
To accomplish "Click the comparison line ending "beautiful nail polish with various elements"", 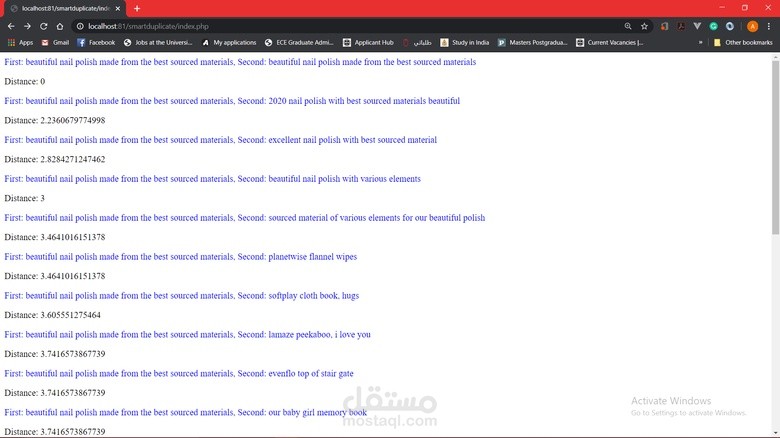I will [212, 179].
